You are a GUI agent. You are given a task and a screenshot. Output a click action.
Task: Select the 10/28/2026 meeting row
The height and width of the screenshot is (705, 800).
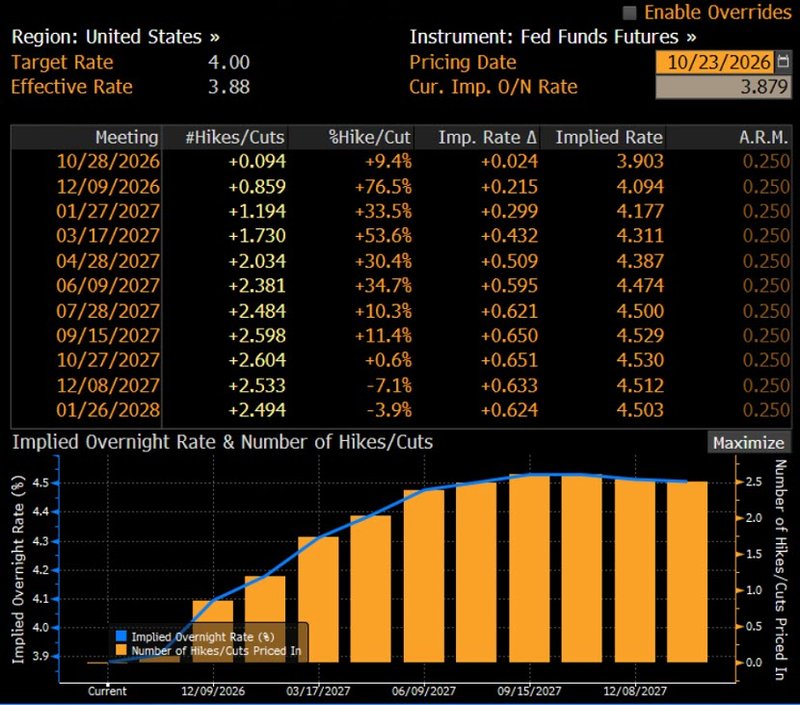coord(401,161)
